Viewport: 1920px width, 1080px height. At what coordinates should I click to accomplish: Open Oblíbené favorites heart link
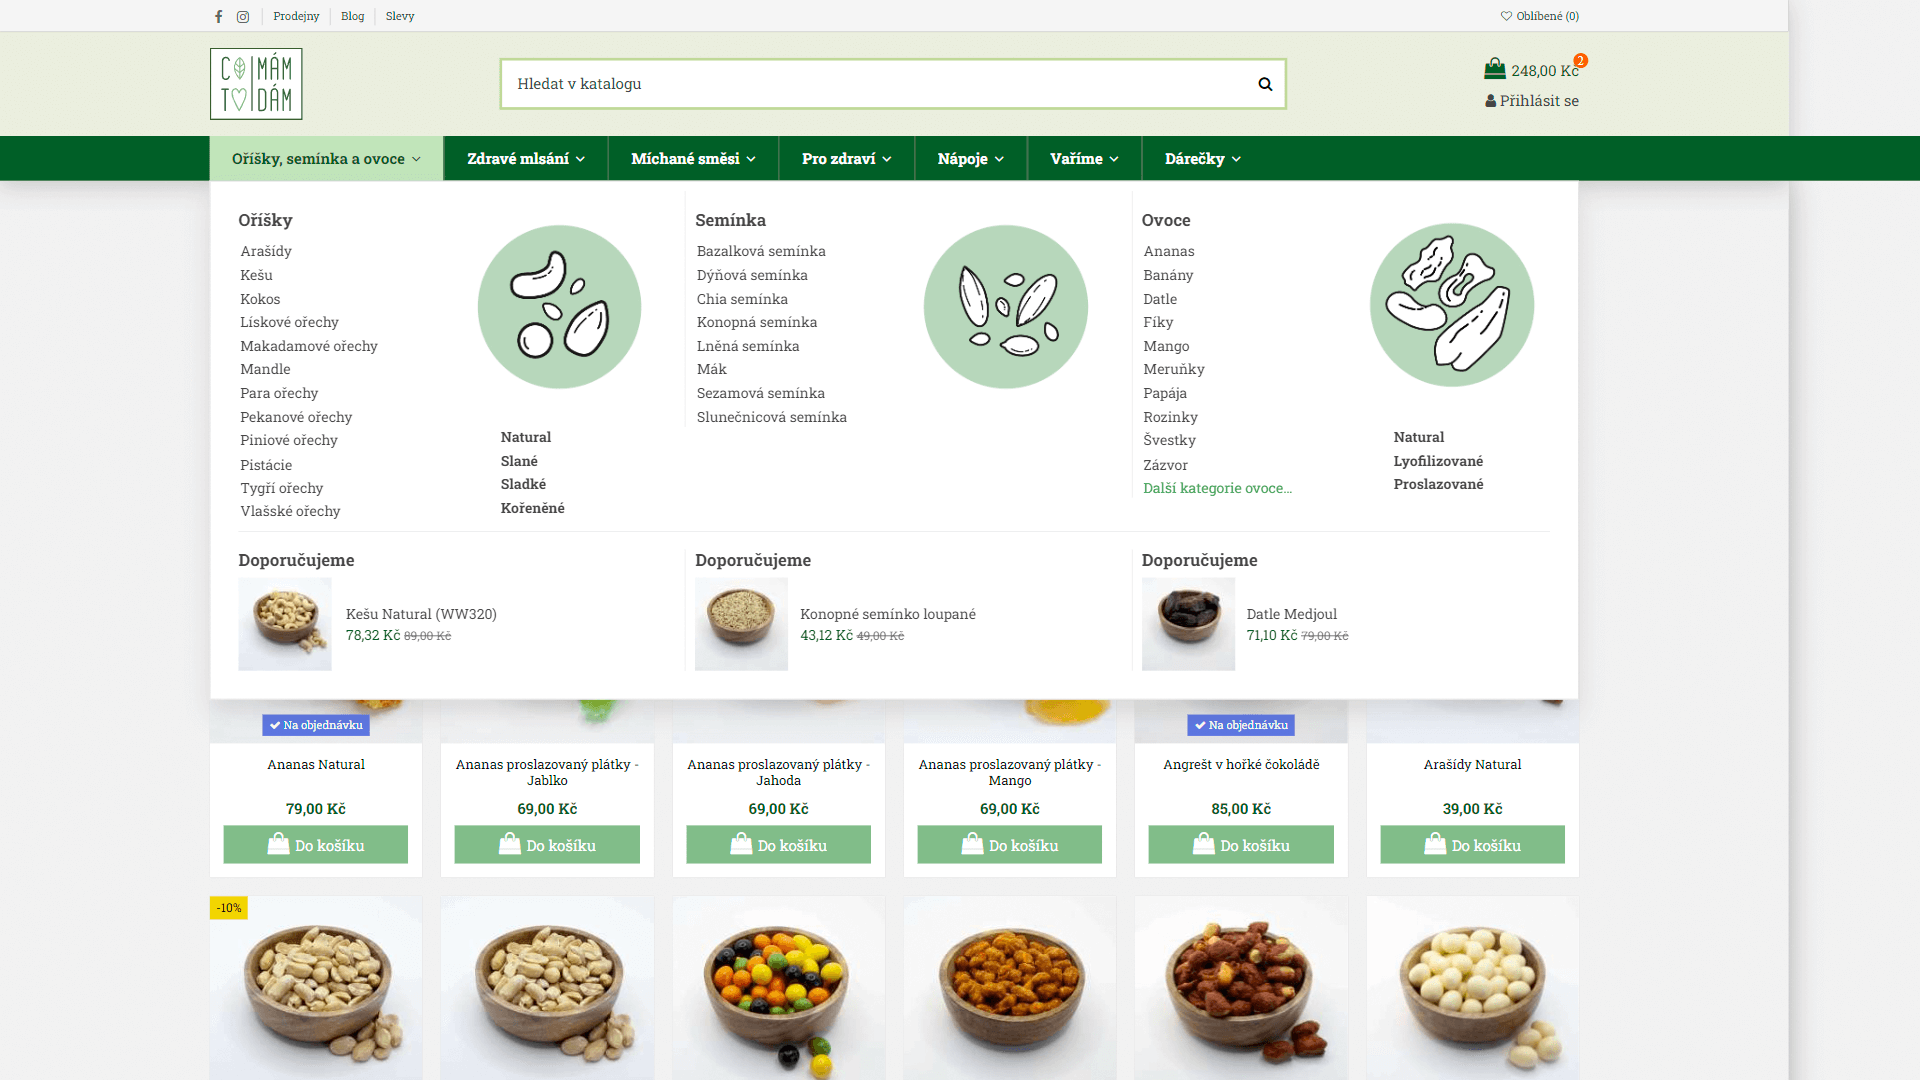point(1540,16)
